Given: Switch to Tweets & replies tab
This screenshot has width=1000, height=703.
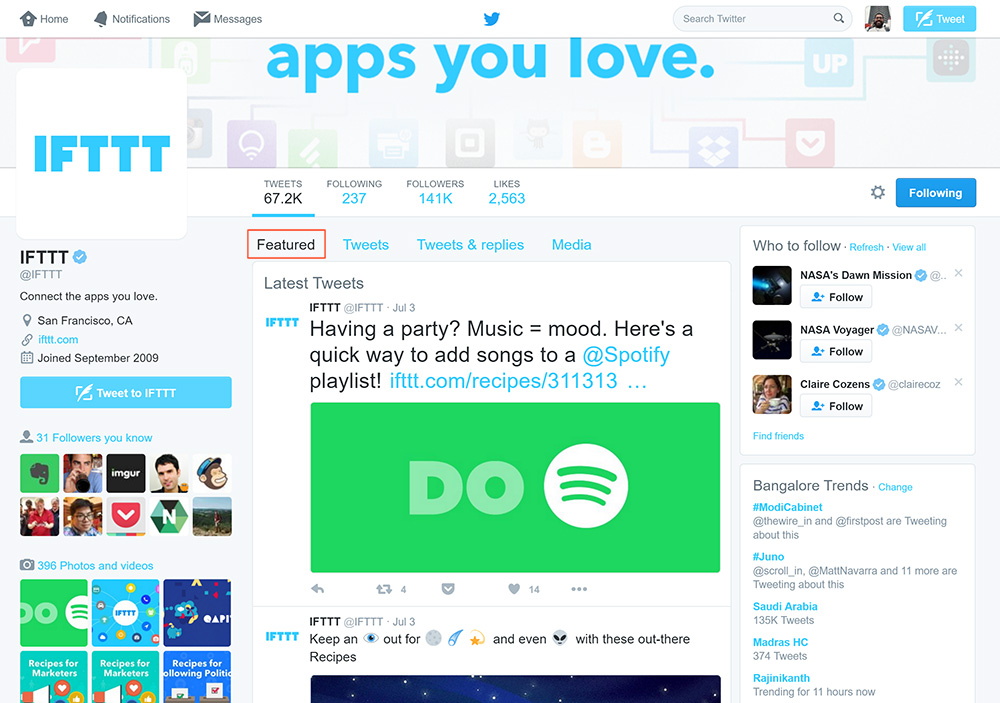Looking at the screenshot, I should pos(470,245).
